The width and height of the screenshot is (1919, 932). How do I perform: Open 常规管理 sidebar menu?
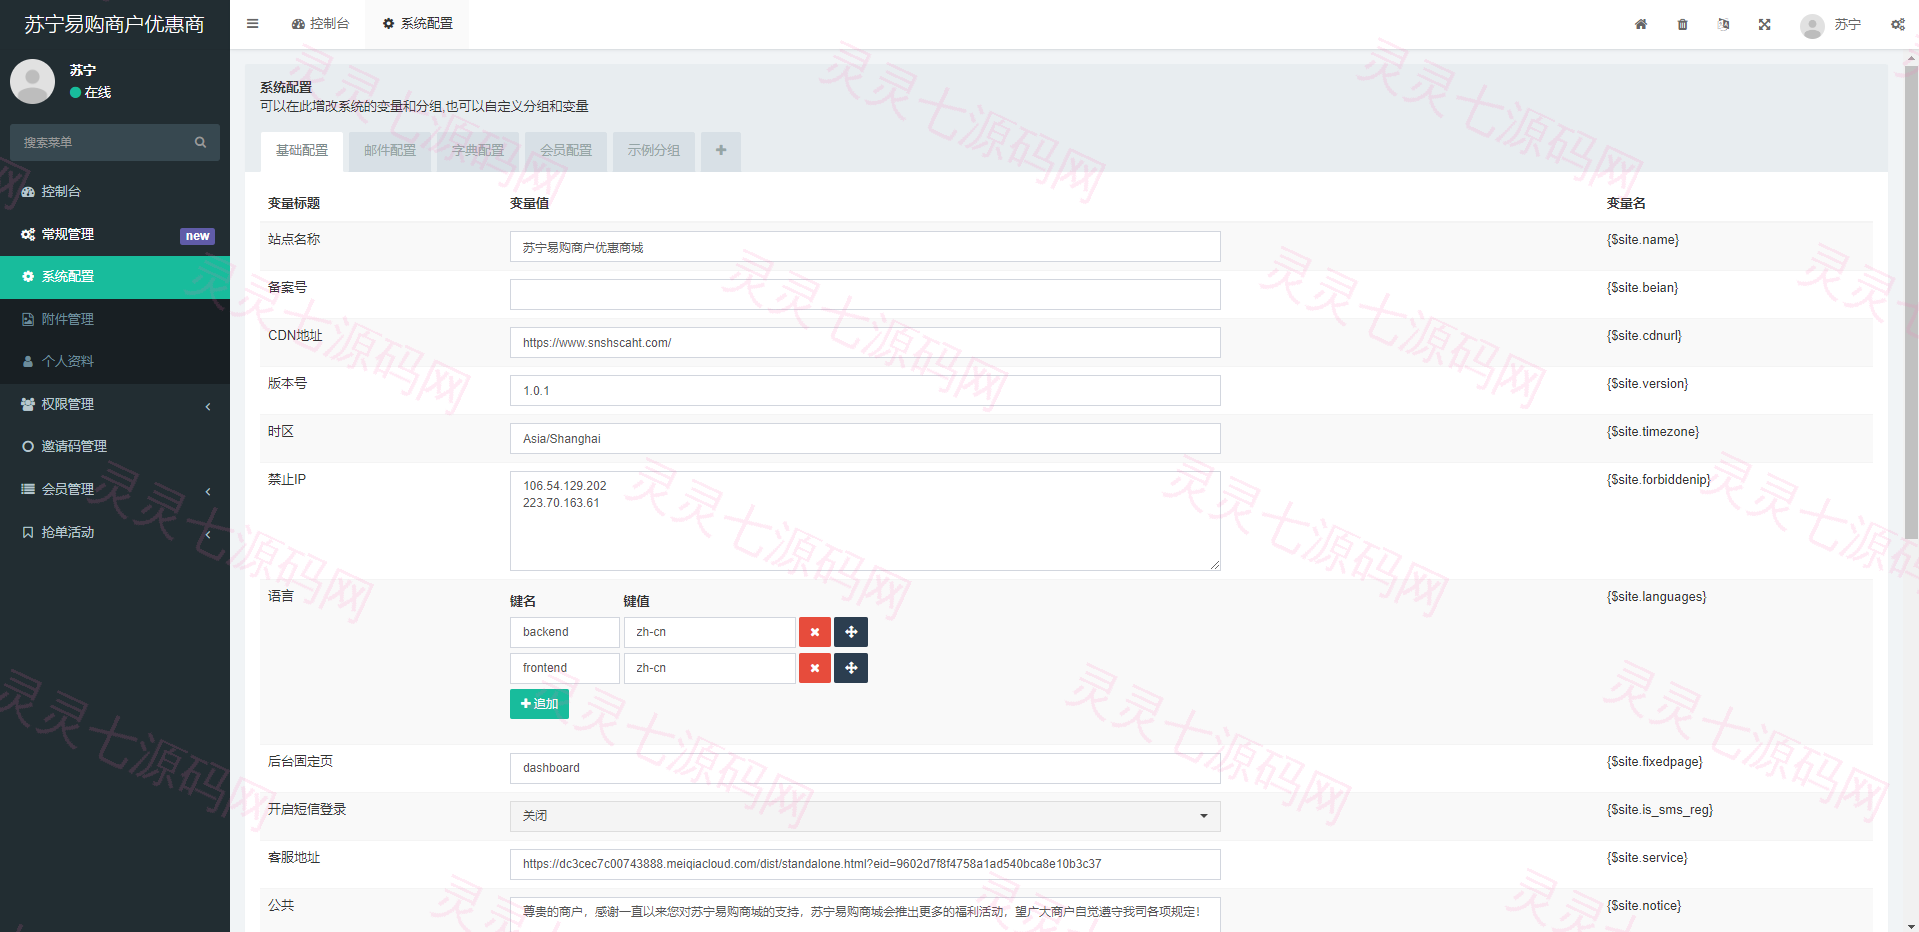(x=115, y=234)
